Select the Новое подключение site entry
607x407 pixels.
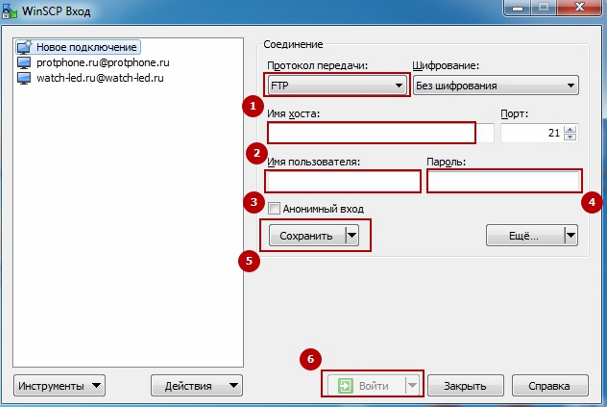(x=85, y=47)
